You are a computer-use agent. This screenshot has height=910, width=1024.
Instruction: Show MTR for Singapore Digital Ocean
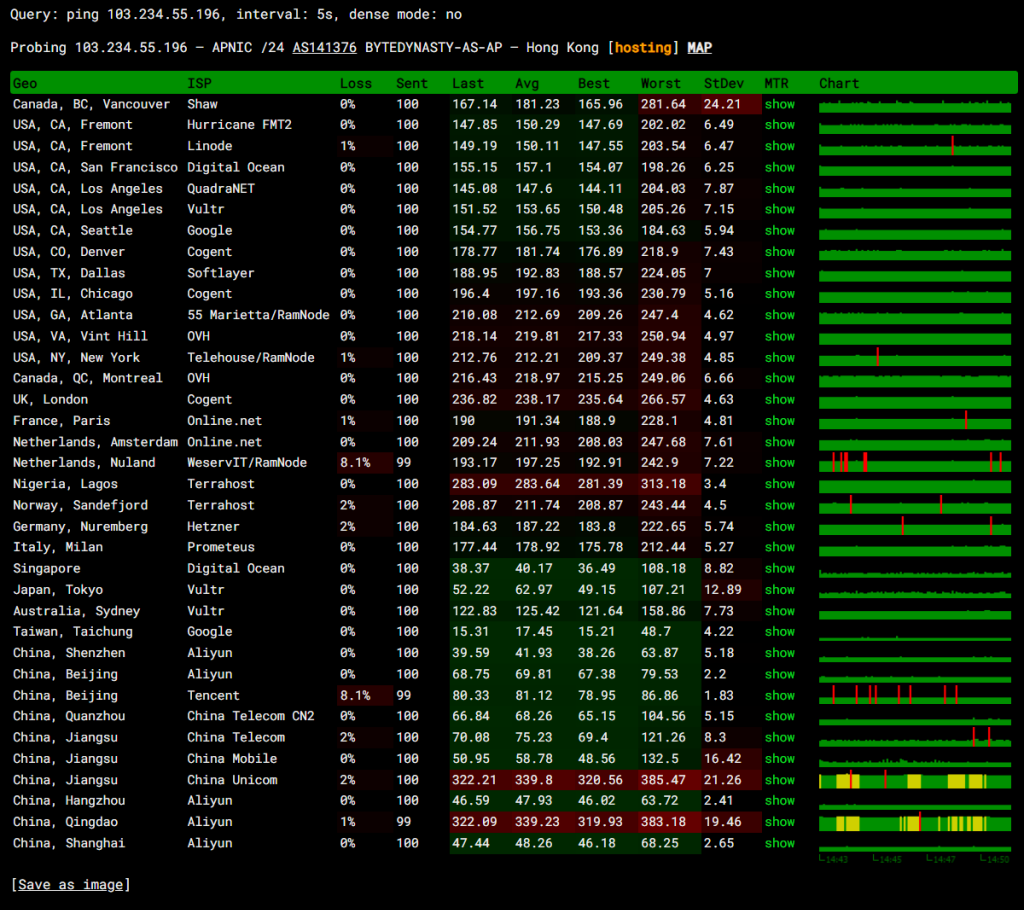pos(780,568)
